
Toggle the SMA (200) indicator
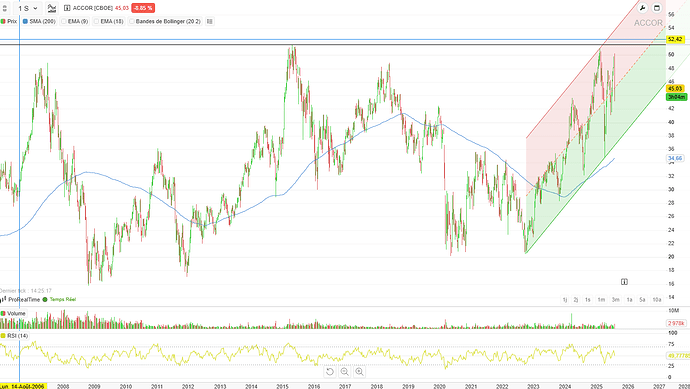tap(39, 21)
